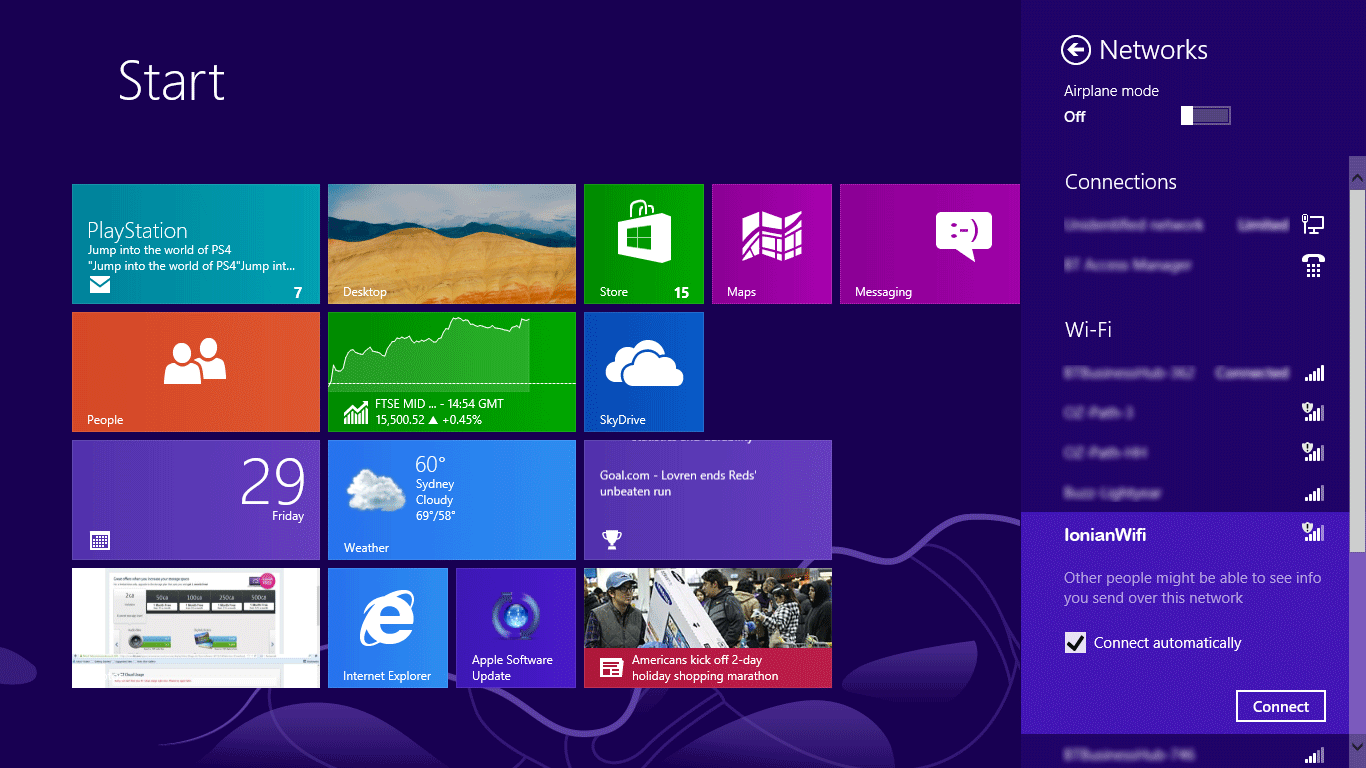Click the envelope icon on the Mail tile
Screen dimensions: 1366x768
click(x=99, y=286)
